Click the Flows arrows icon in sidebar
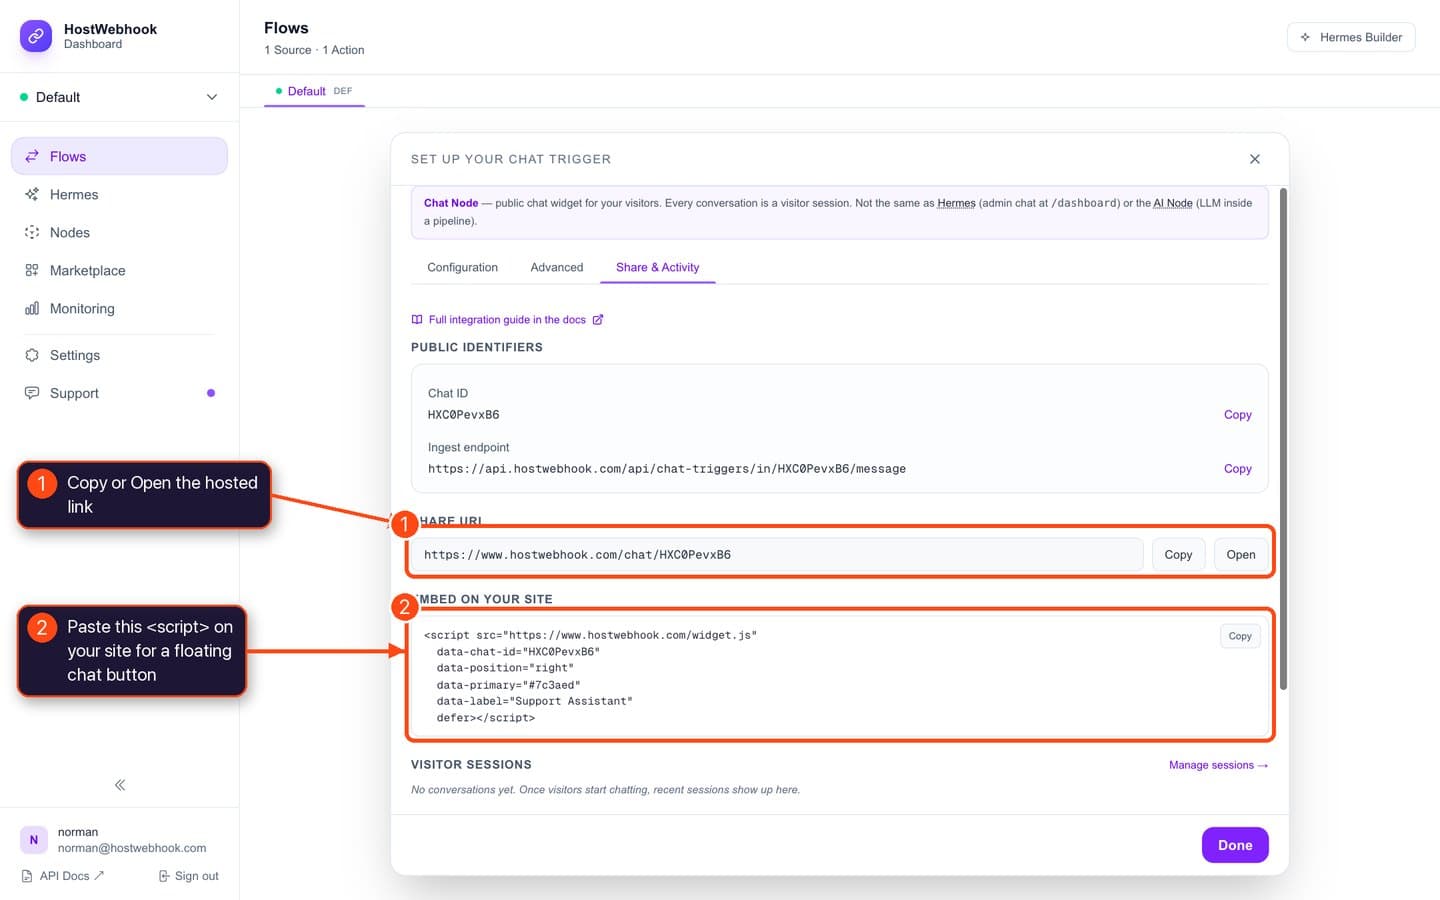1440x900 pixels. tap(32, 156)
